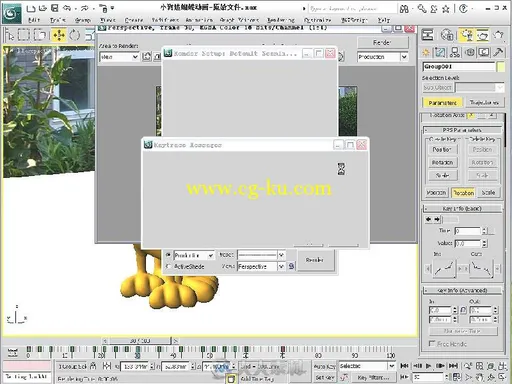Activate Select and Move tool
This screenshot has width=512, height=384.
pos(59,35)
